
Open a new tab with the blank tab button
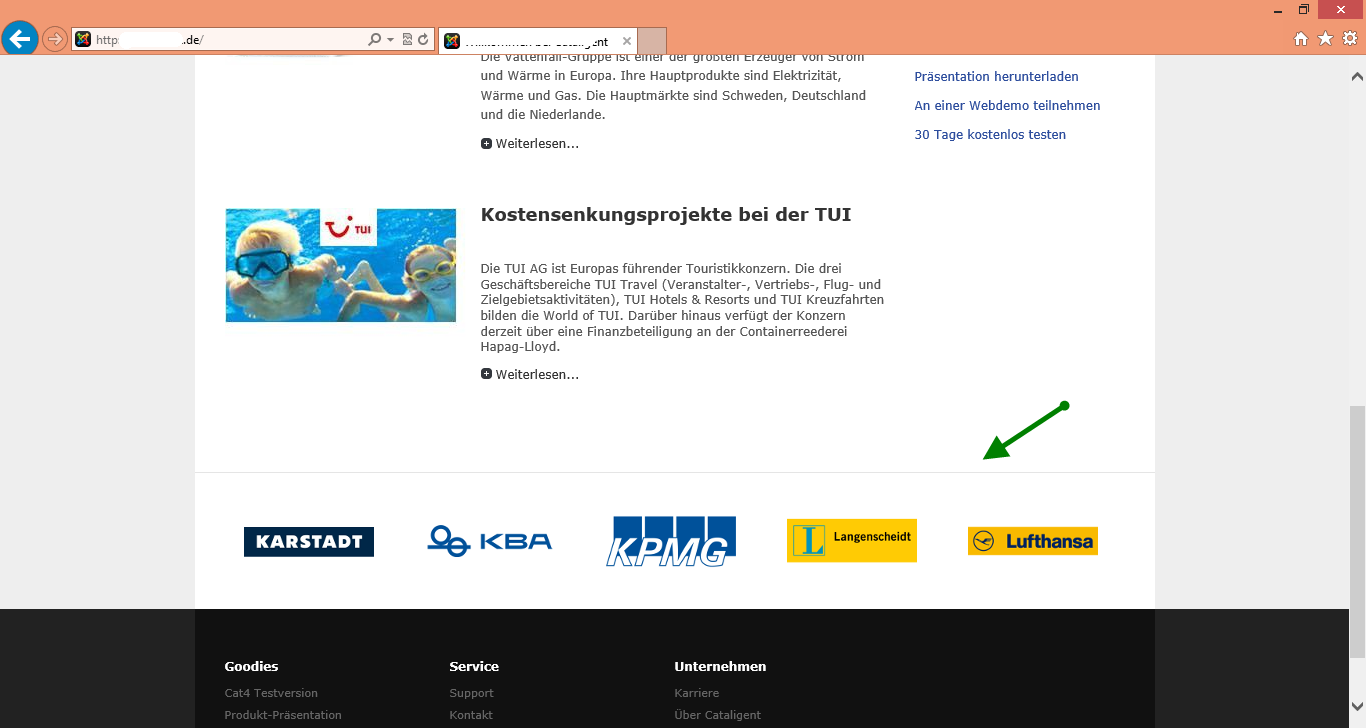(652, 41)
